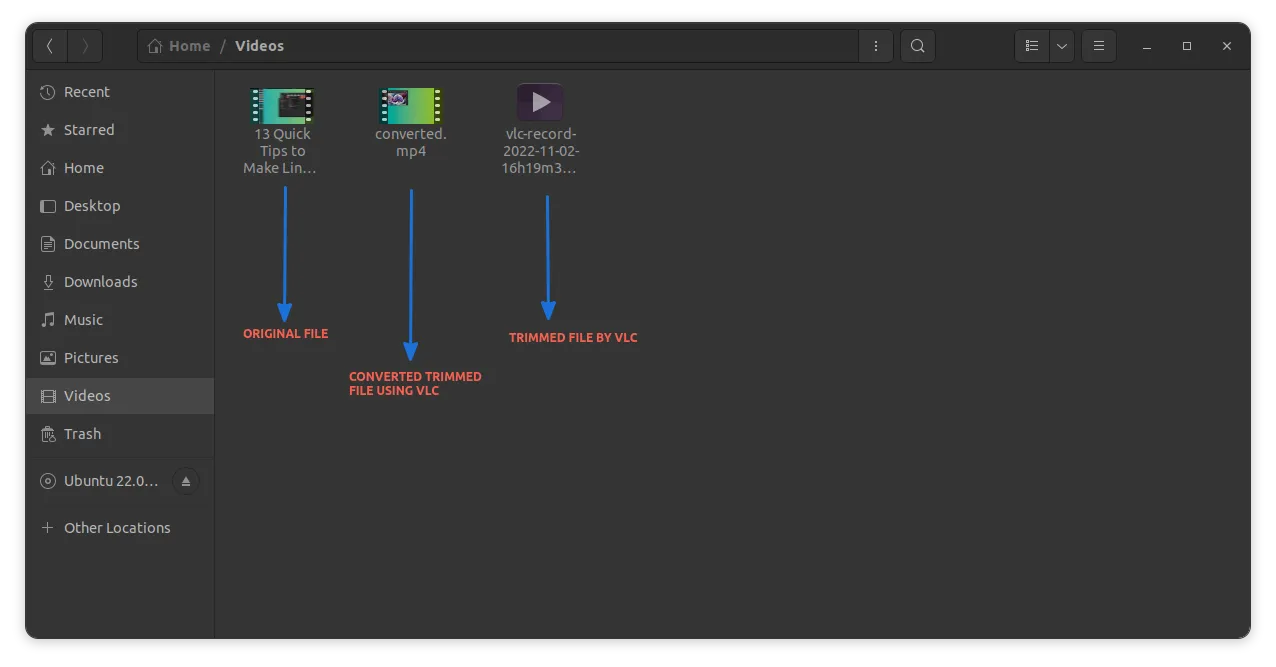
Task: Open Other Locations in sidebar
Action: [116, 528]
